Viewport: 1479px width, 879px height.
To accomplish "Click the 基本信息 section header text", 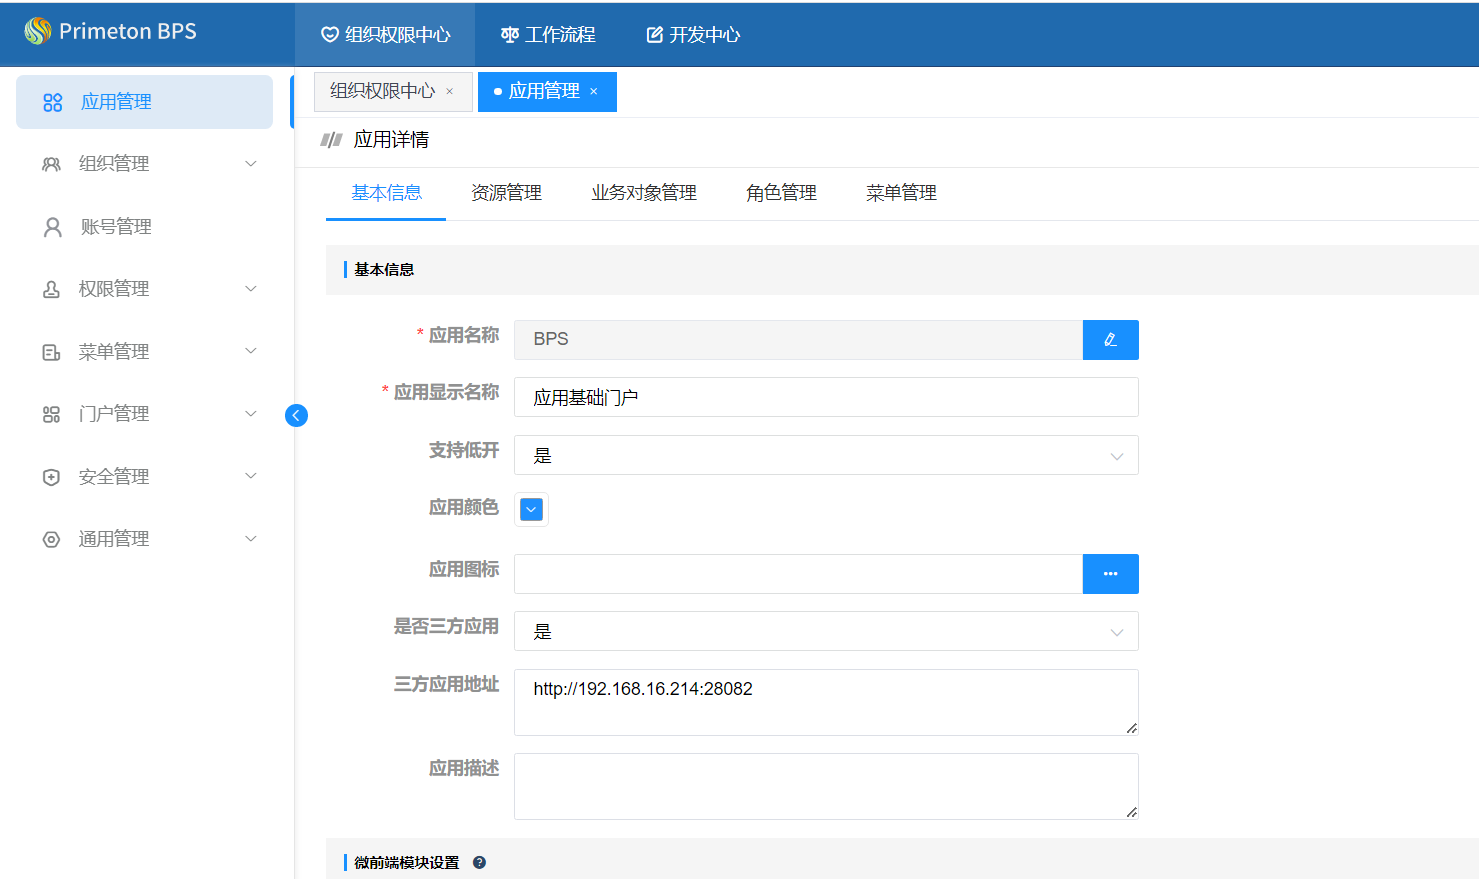I will click(x=384, y=270).
